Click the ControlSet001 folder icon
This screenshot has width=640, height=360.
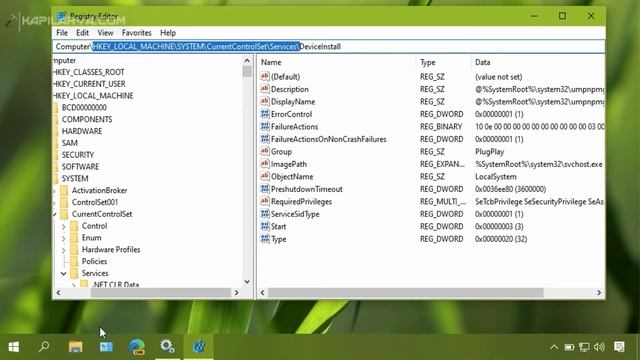click(x=64, y=202)
